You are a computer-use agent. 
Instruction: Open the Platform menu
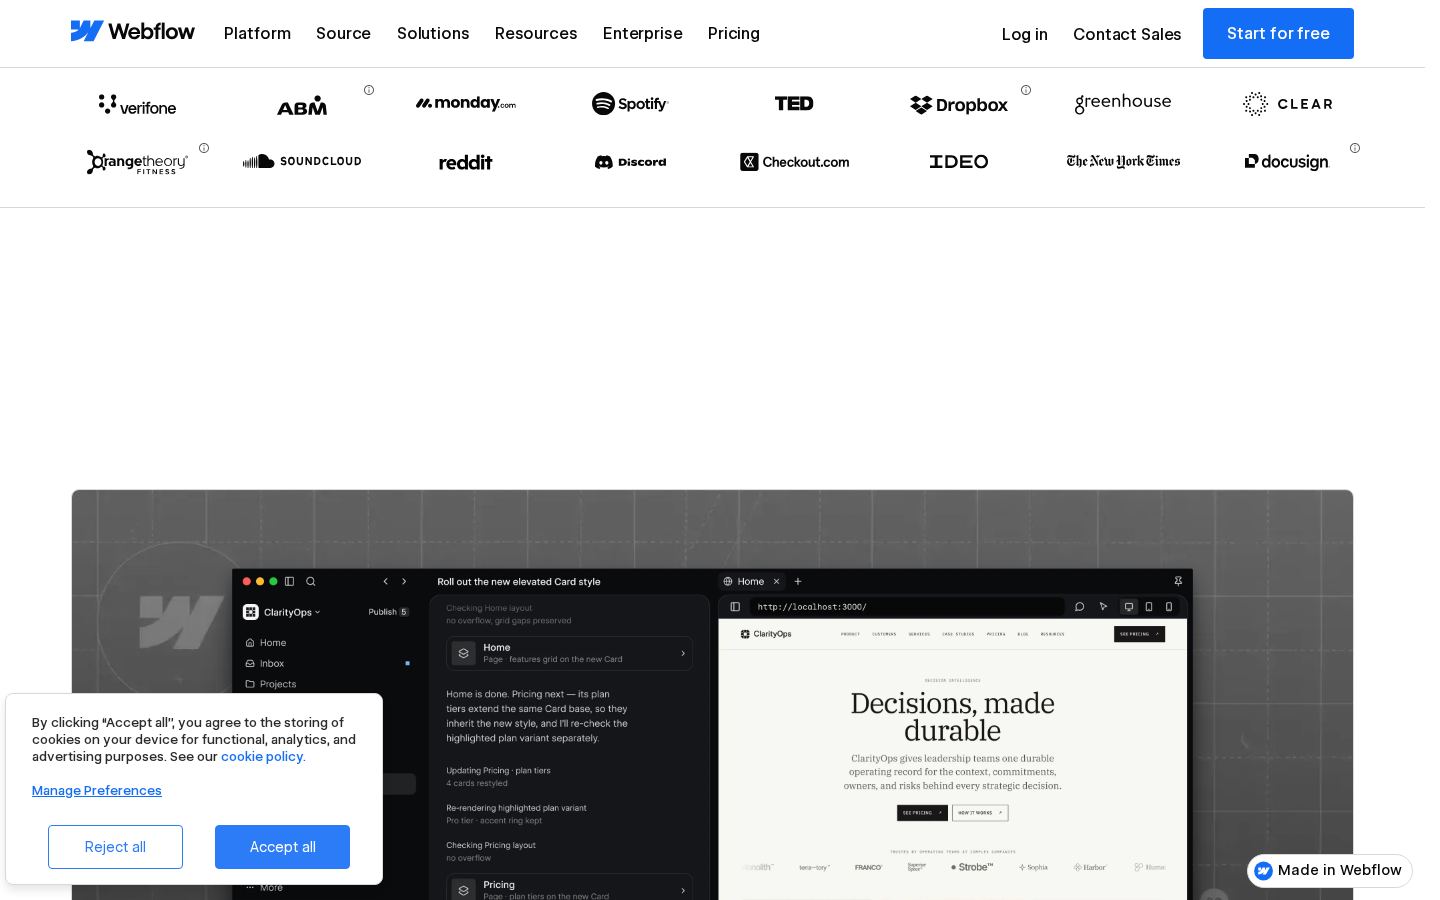coord(257,33)
